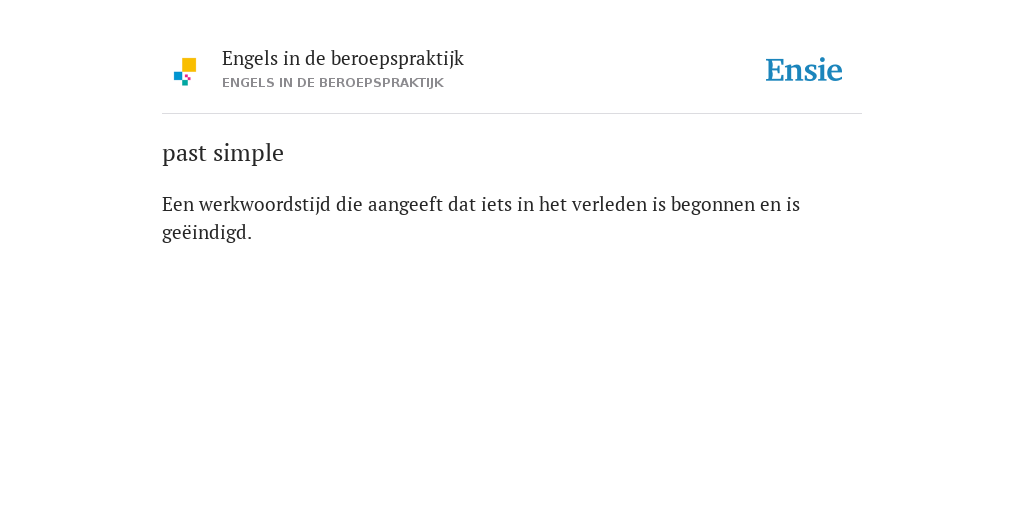Click the colorful squares logo icon

[185, 72]
